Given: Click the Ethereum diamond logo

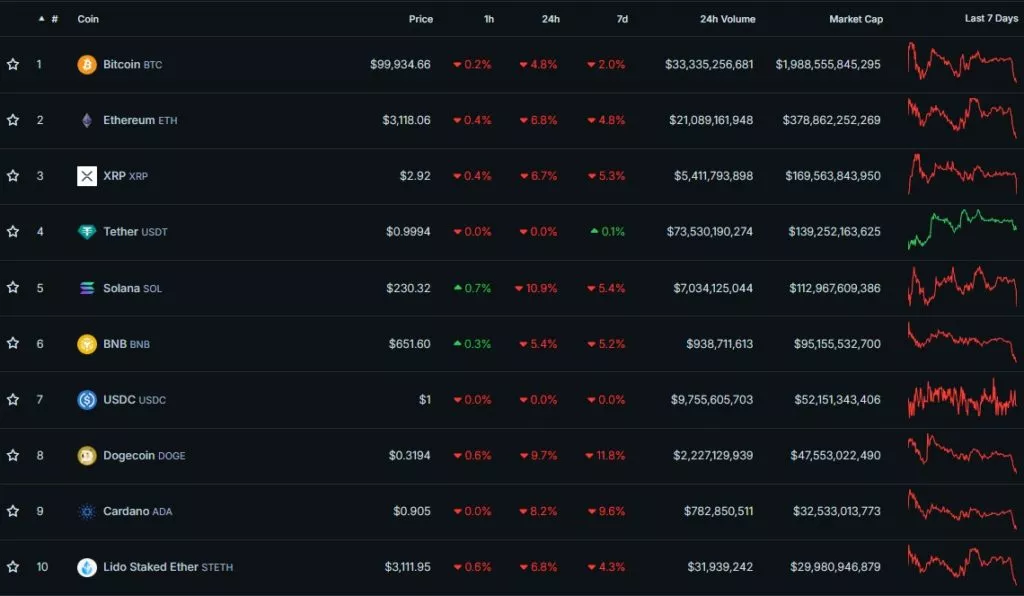Looking at the screenshot, I should 87,120.
